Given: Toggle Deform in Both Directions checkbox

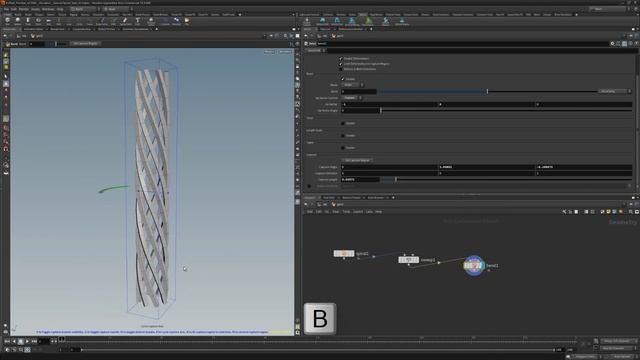Looking at the screenshot, I should click(340, 69).
